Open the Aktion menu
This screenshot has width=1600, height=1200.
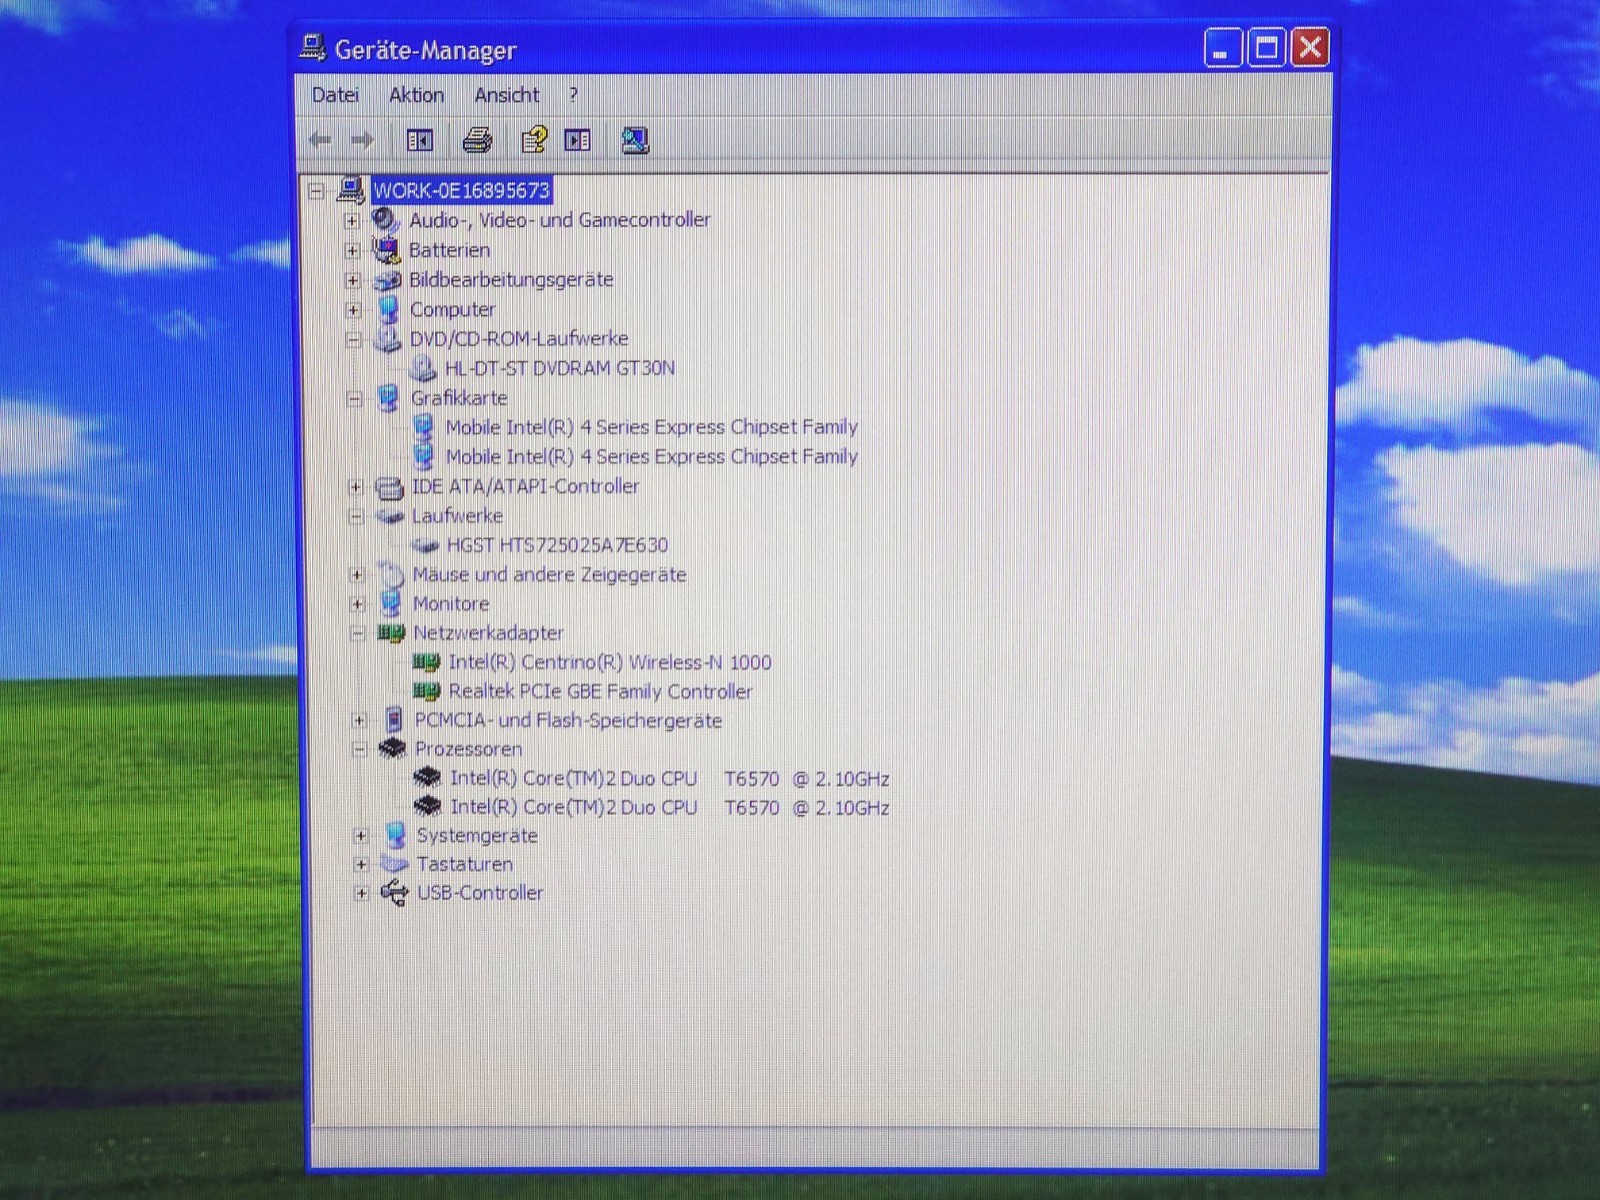tap(416, 95)
